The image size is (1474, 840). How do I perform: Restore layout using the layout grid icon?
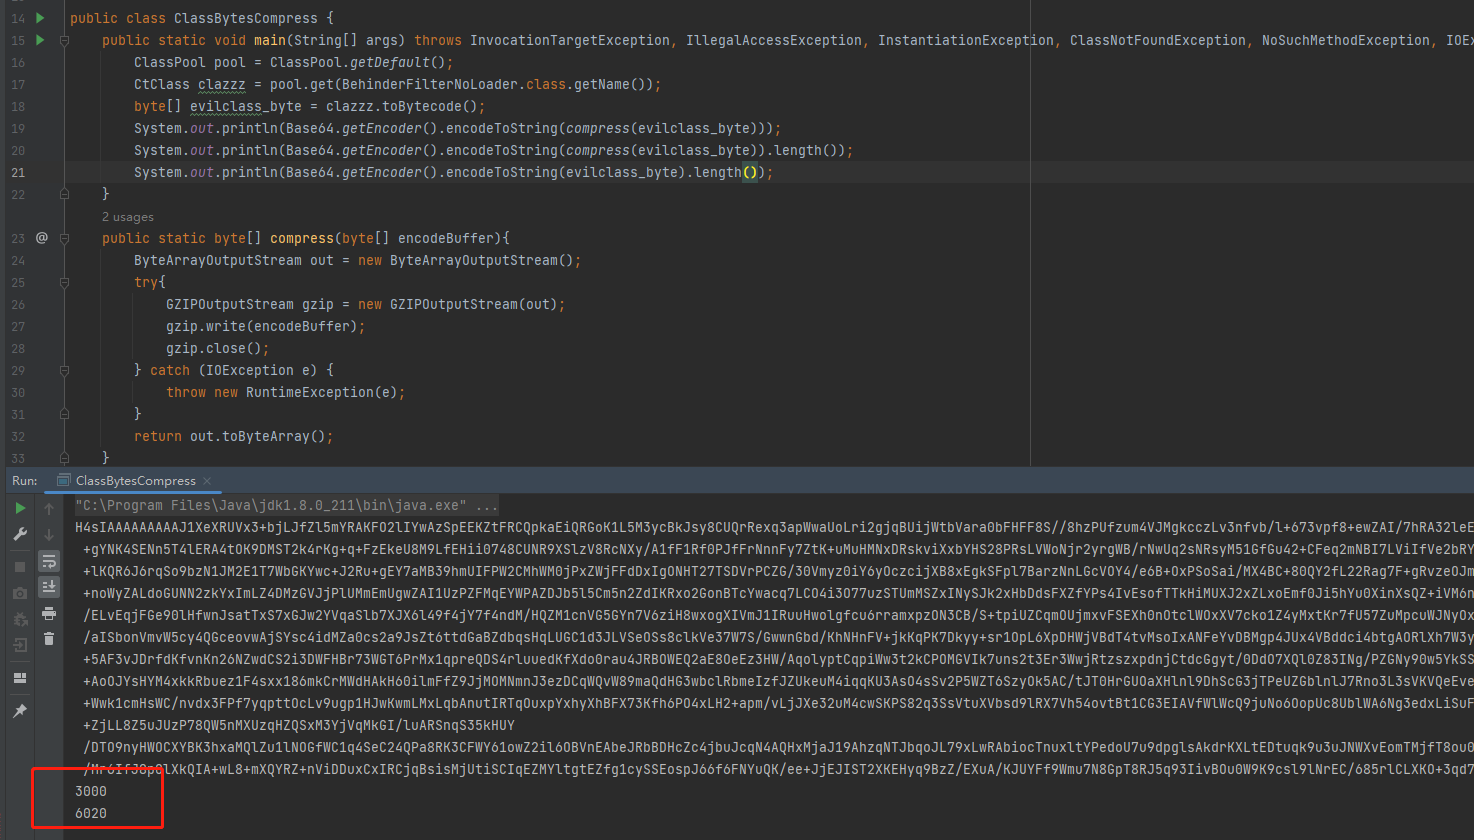point(20,678)
